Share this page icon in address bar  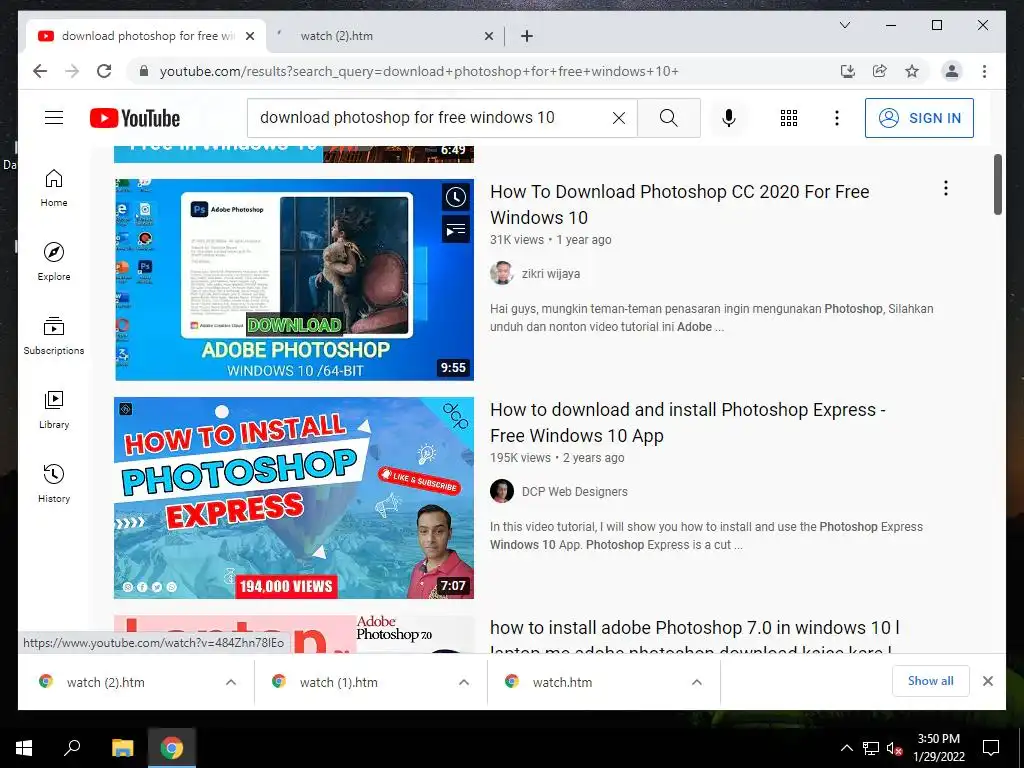point(880,71)
